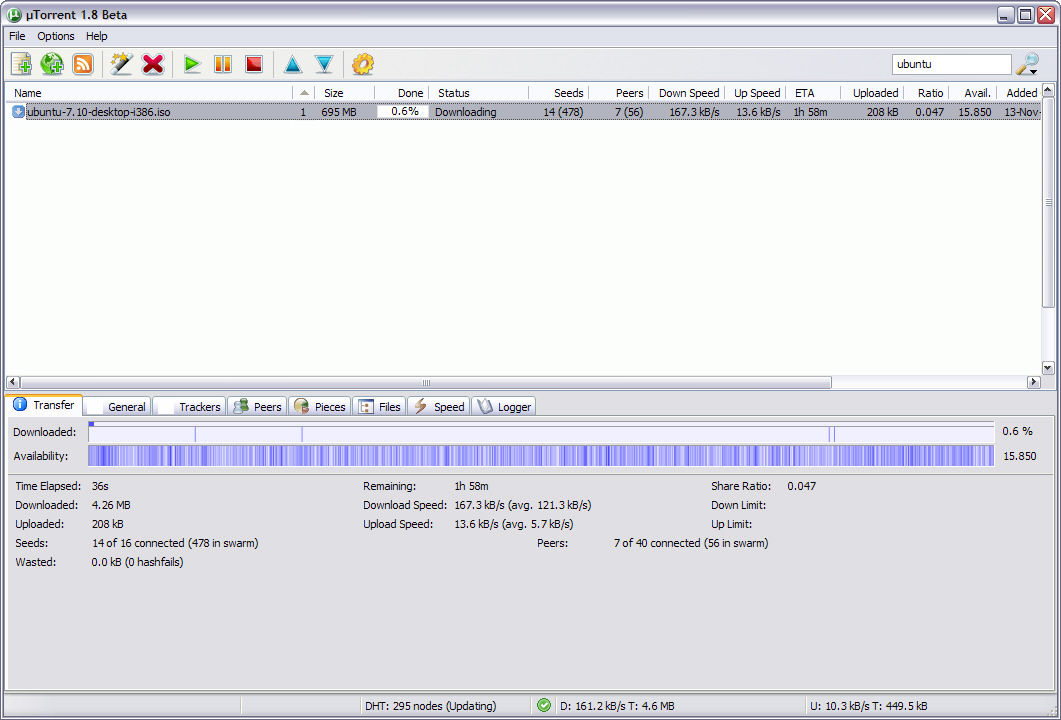Click the horizontal scrollbar thumb
The width and height of the screenshot is (1061, 720).
(426, 382)
